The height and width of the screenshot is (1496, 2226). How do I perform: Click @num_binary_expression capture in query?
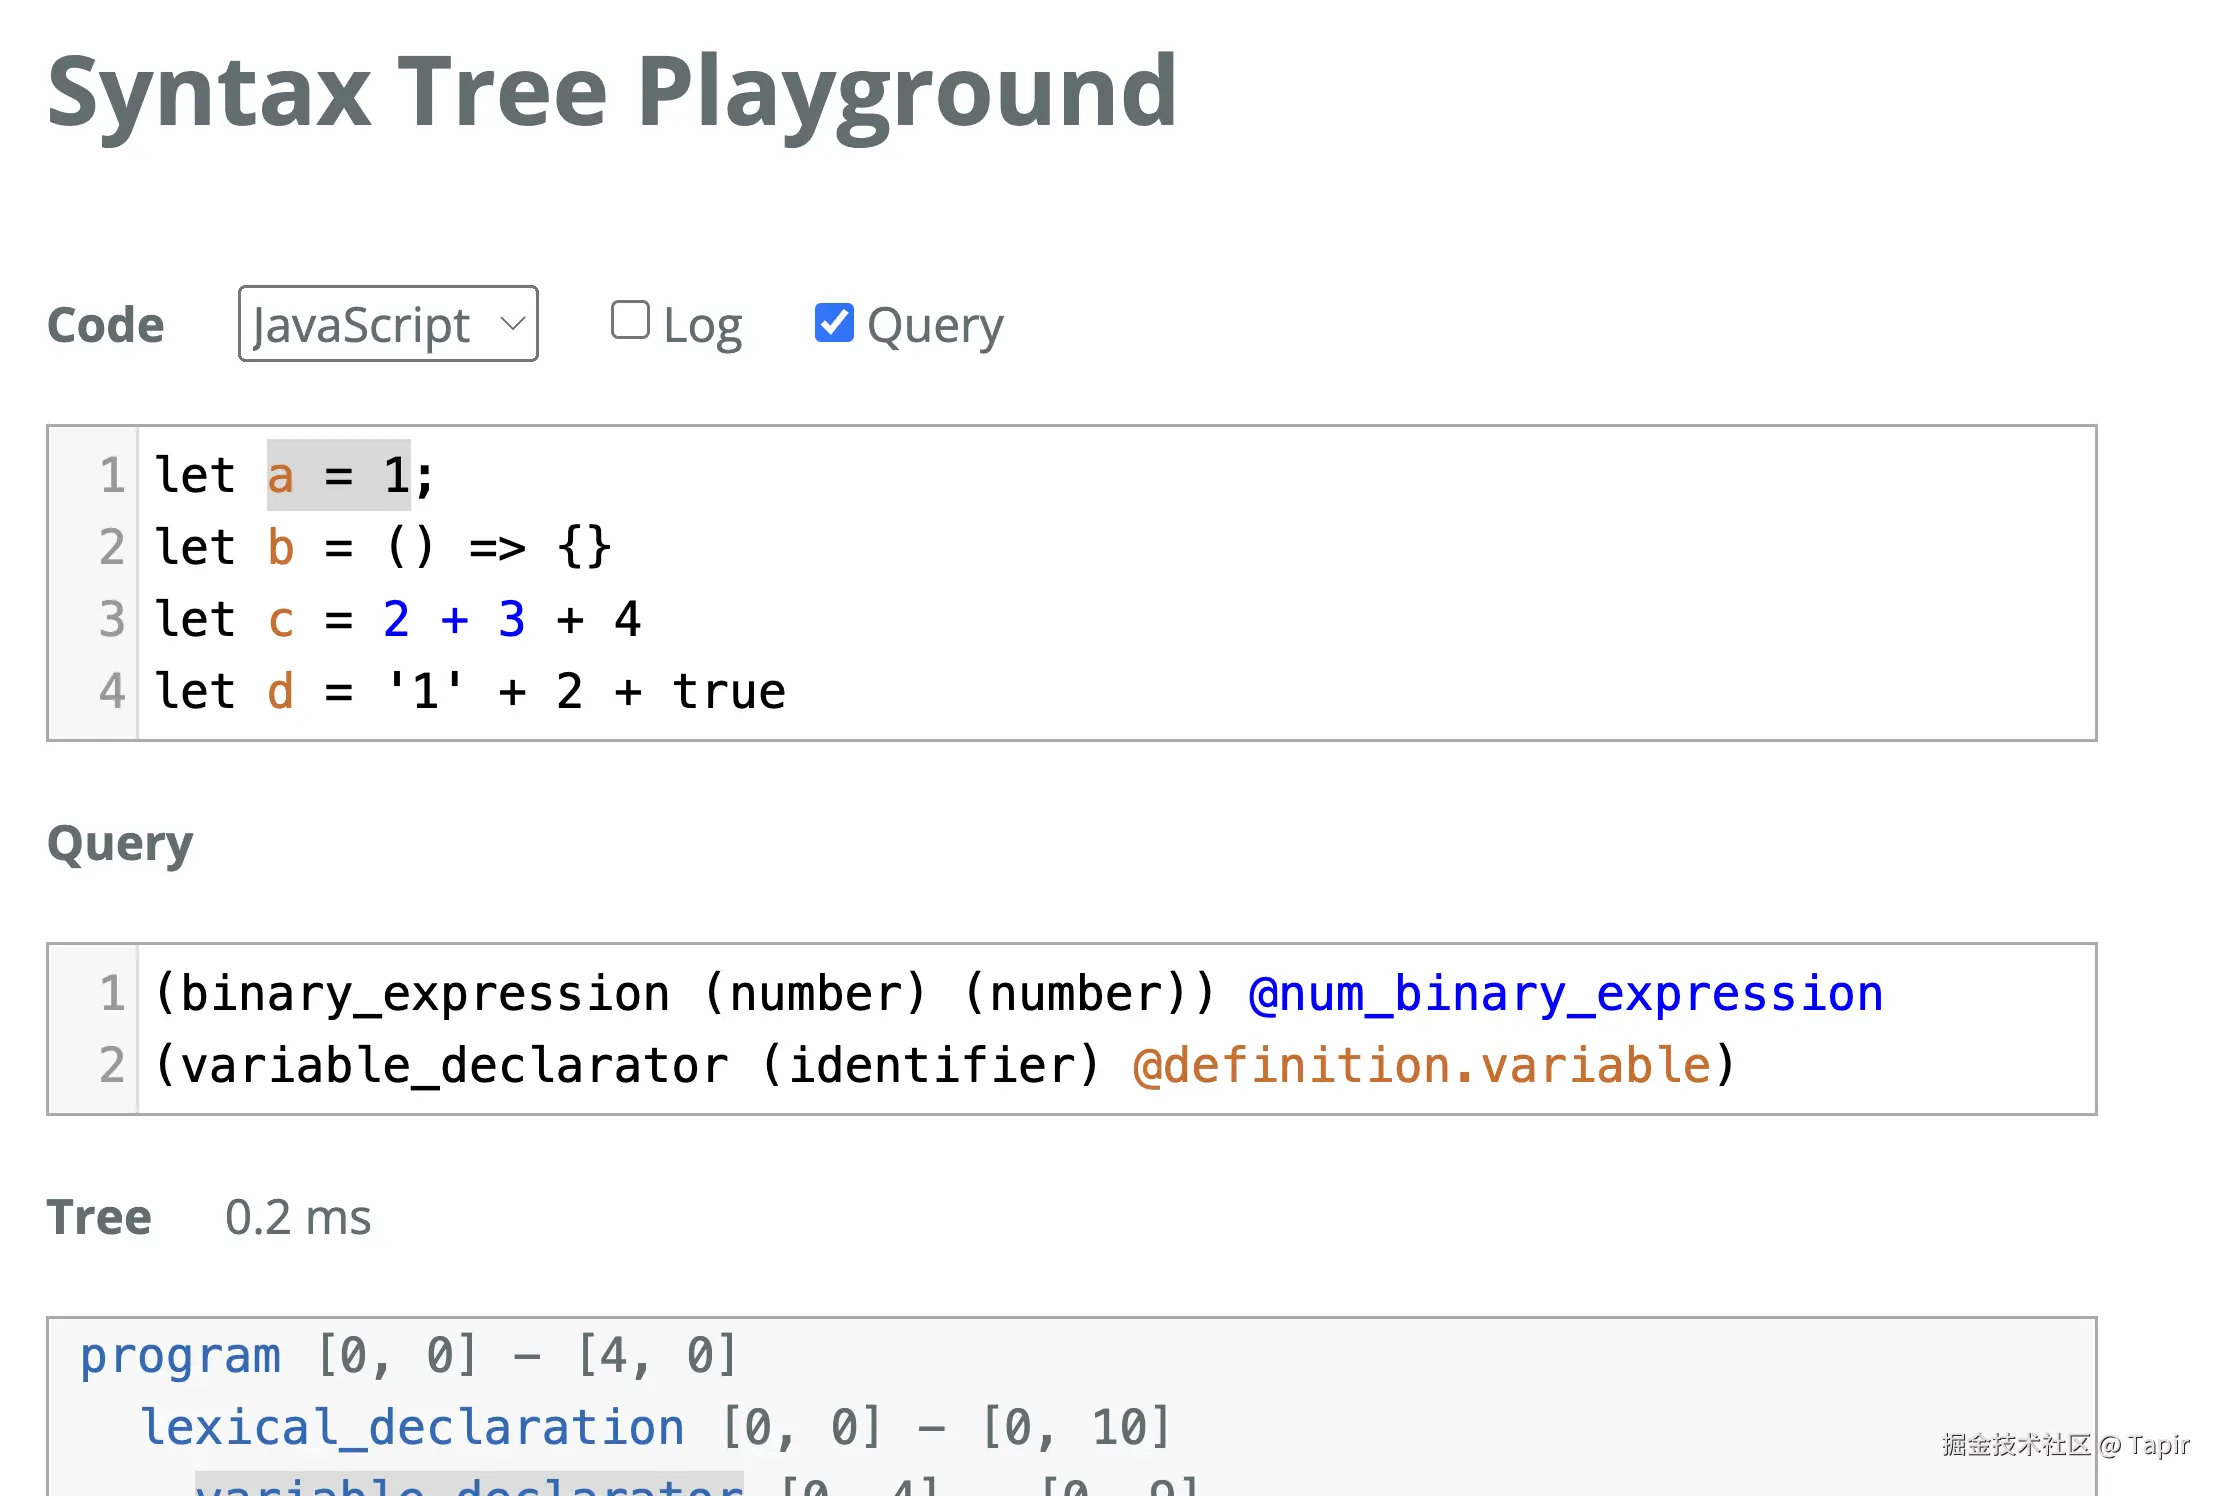pos(1565,994)
